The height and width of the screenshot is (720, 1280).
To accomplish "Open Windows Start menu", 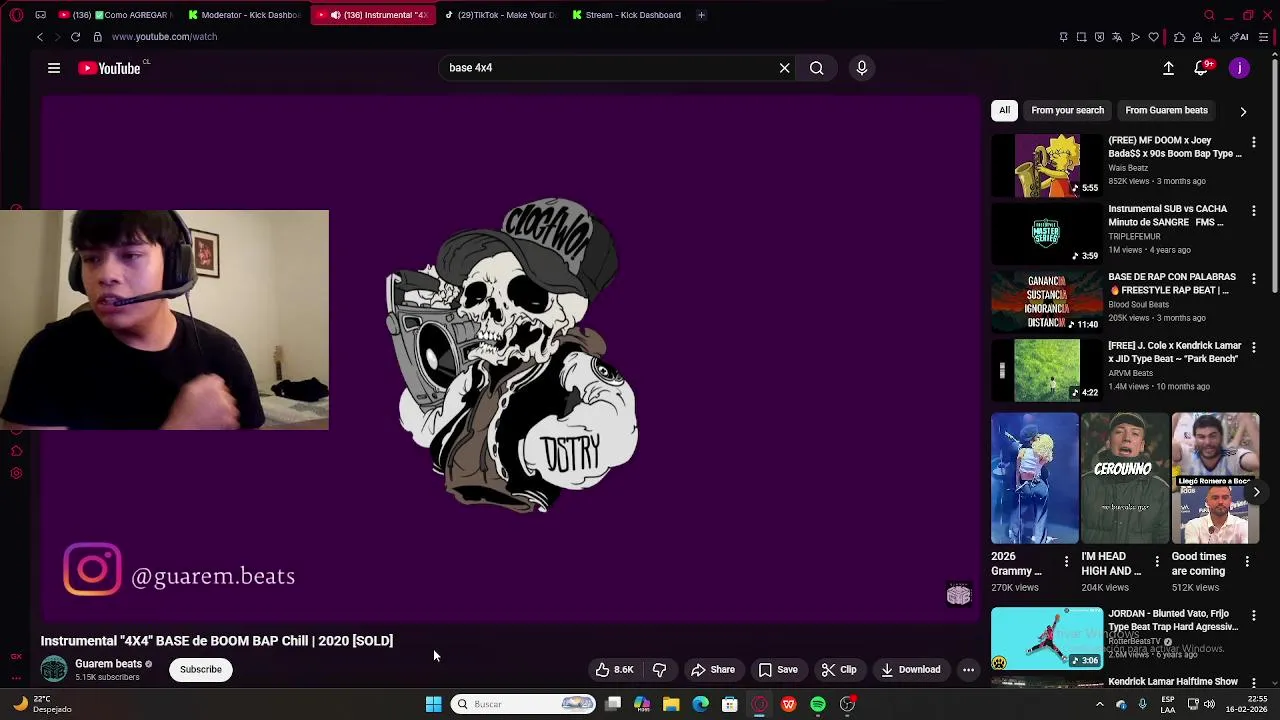I will [x=434, y=704].
